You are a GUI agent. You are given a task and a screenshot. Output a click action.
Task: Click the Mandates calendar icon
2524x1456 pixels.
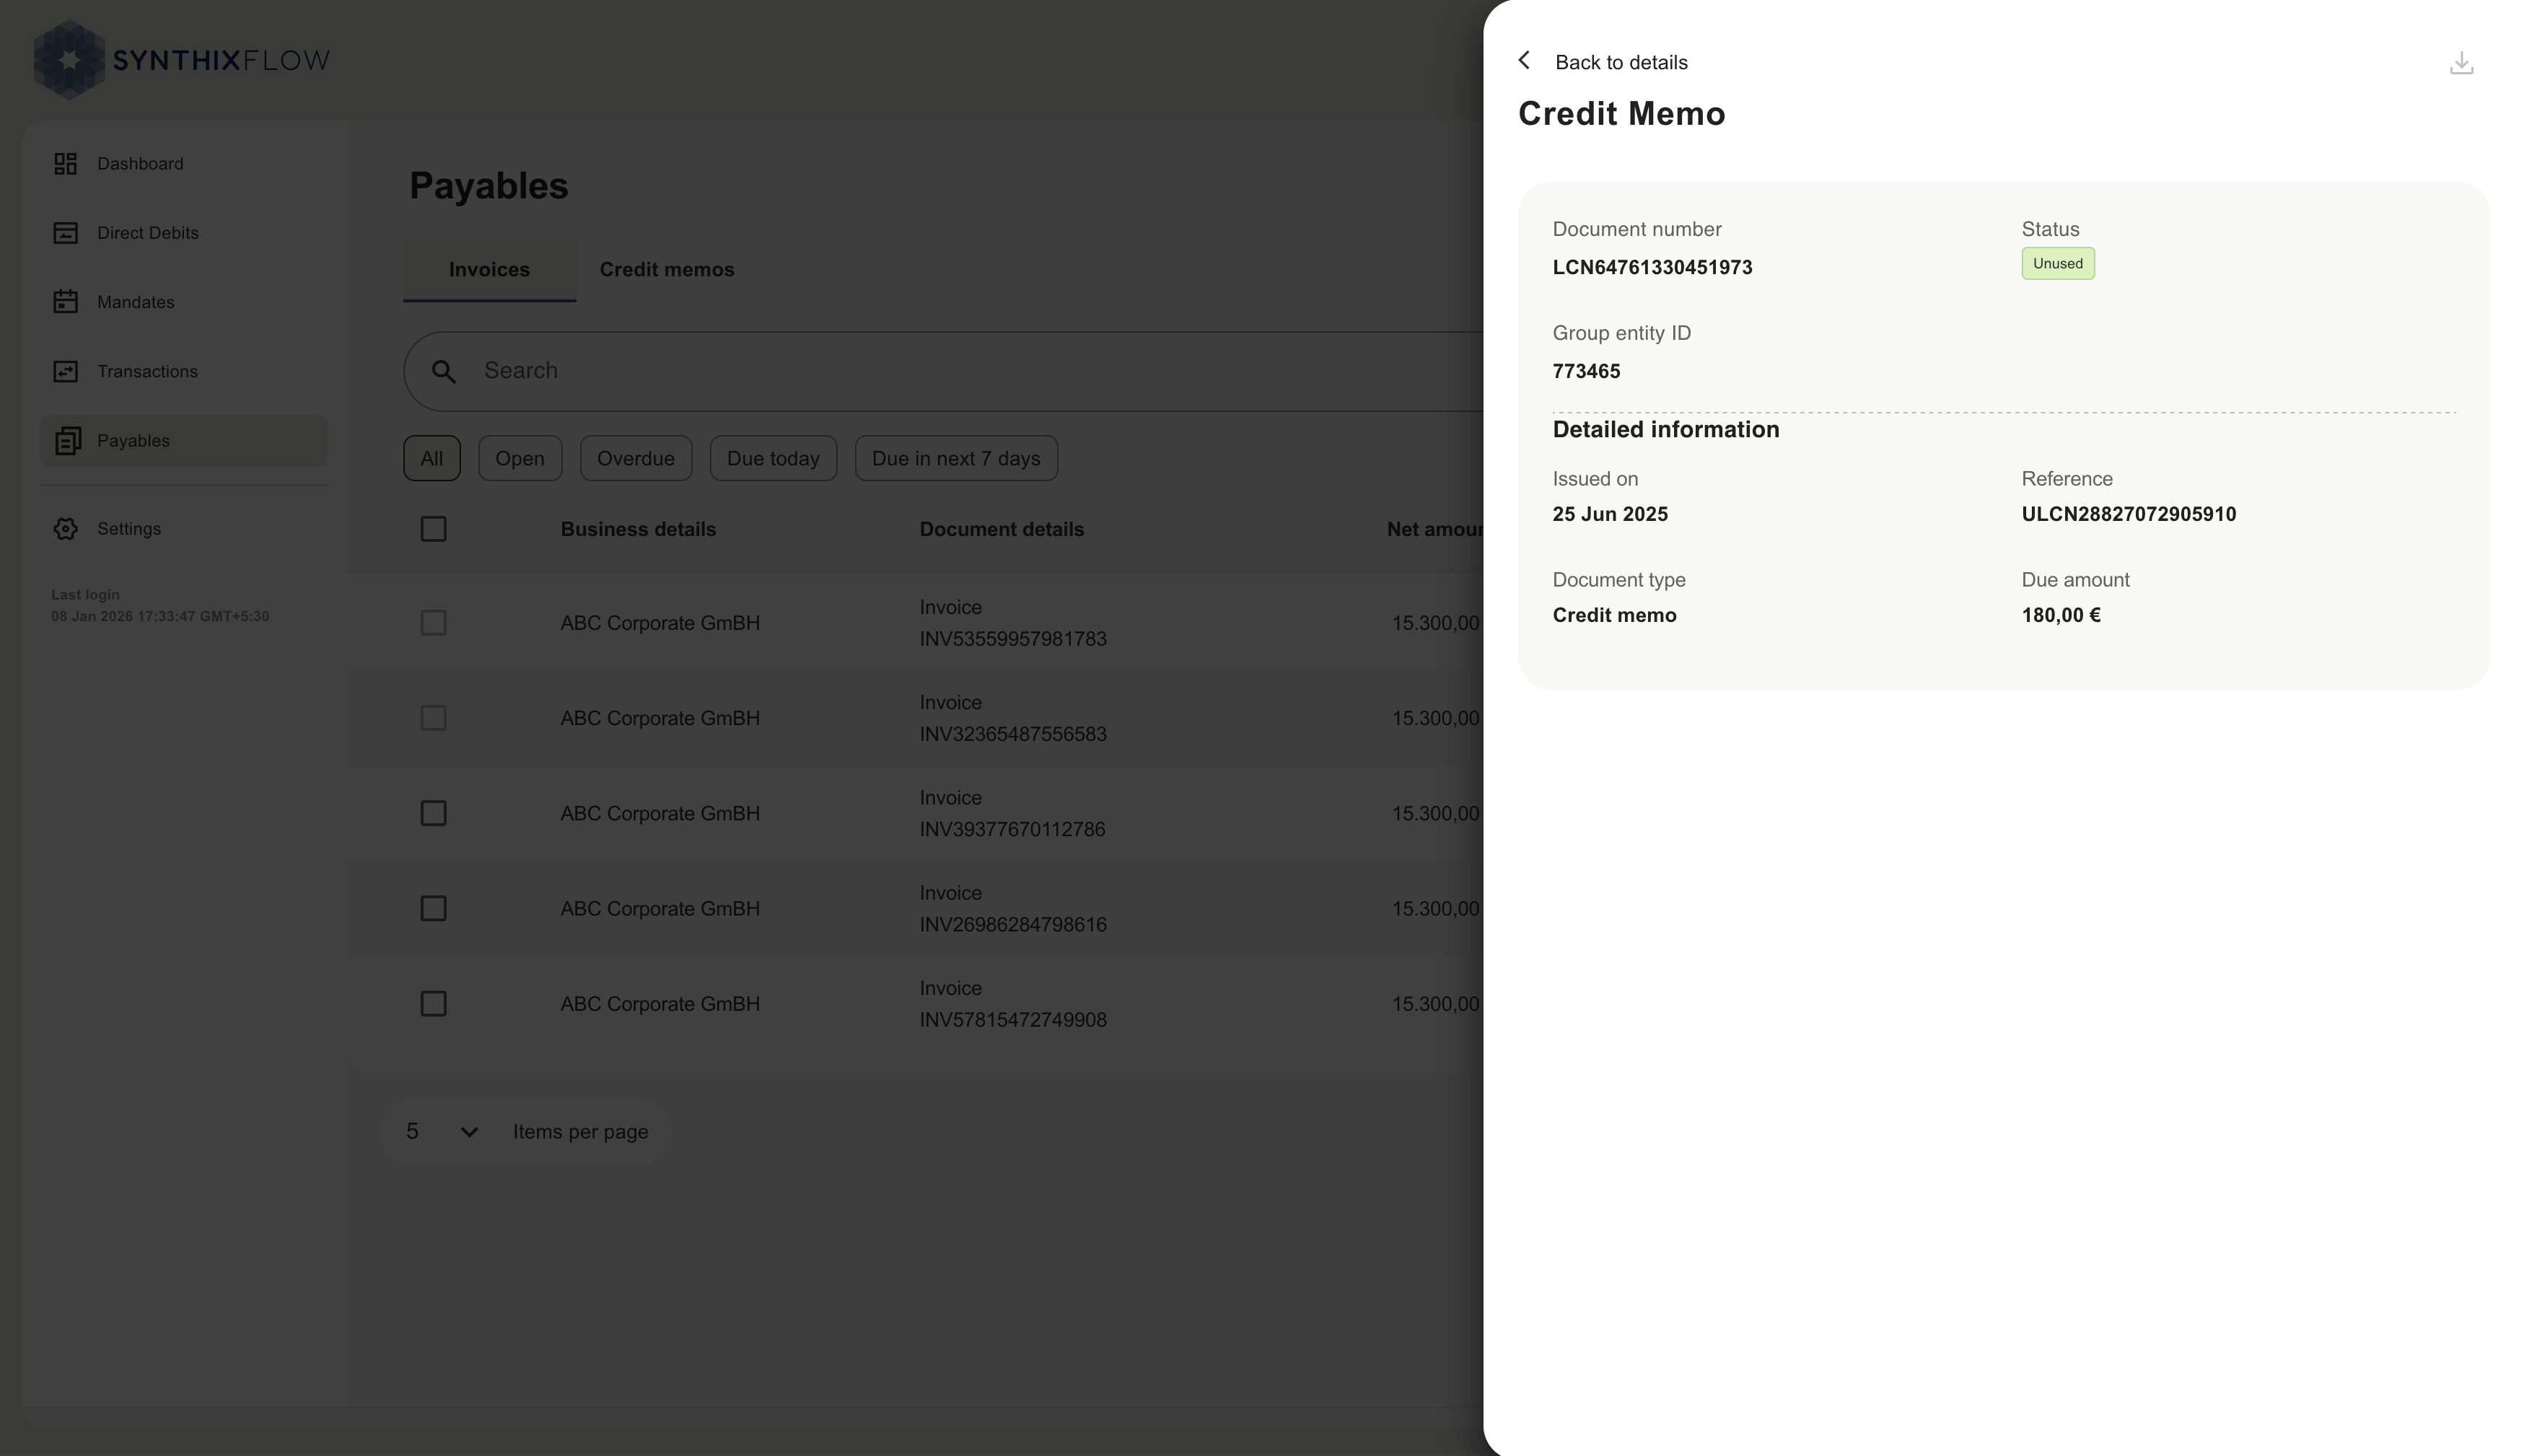[x=66, y=302]
